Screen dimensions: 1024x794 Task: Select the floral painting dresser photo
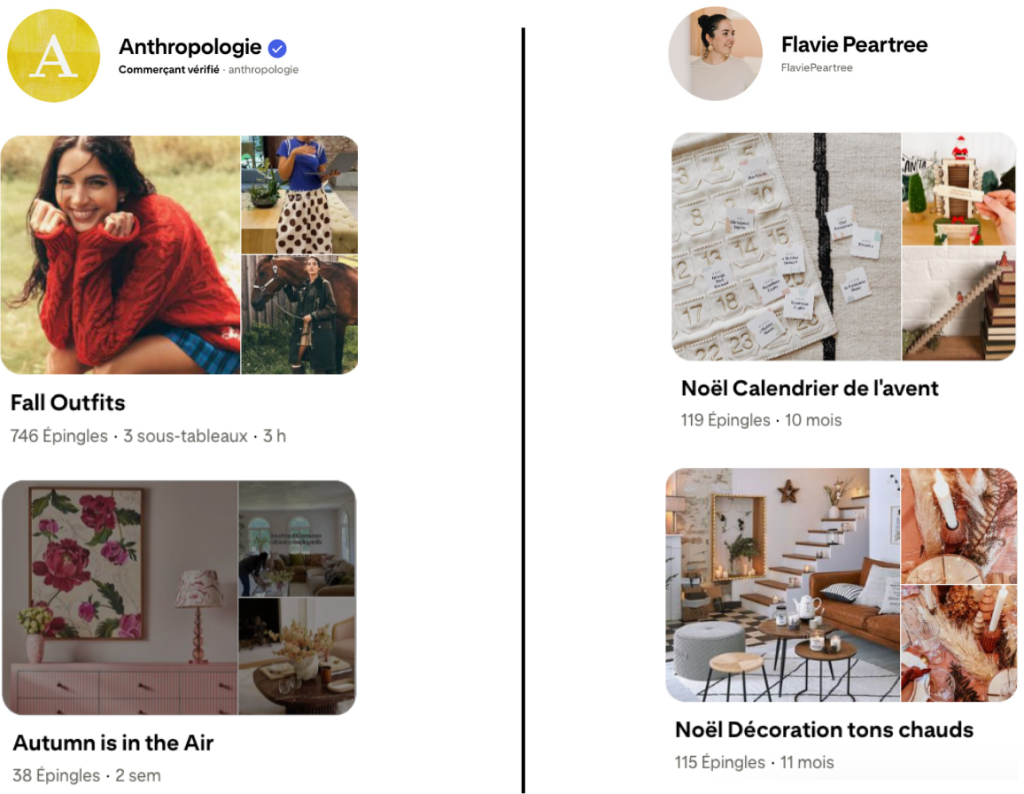[120, 597]
